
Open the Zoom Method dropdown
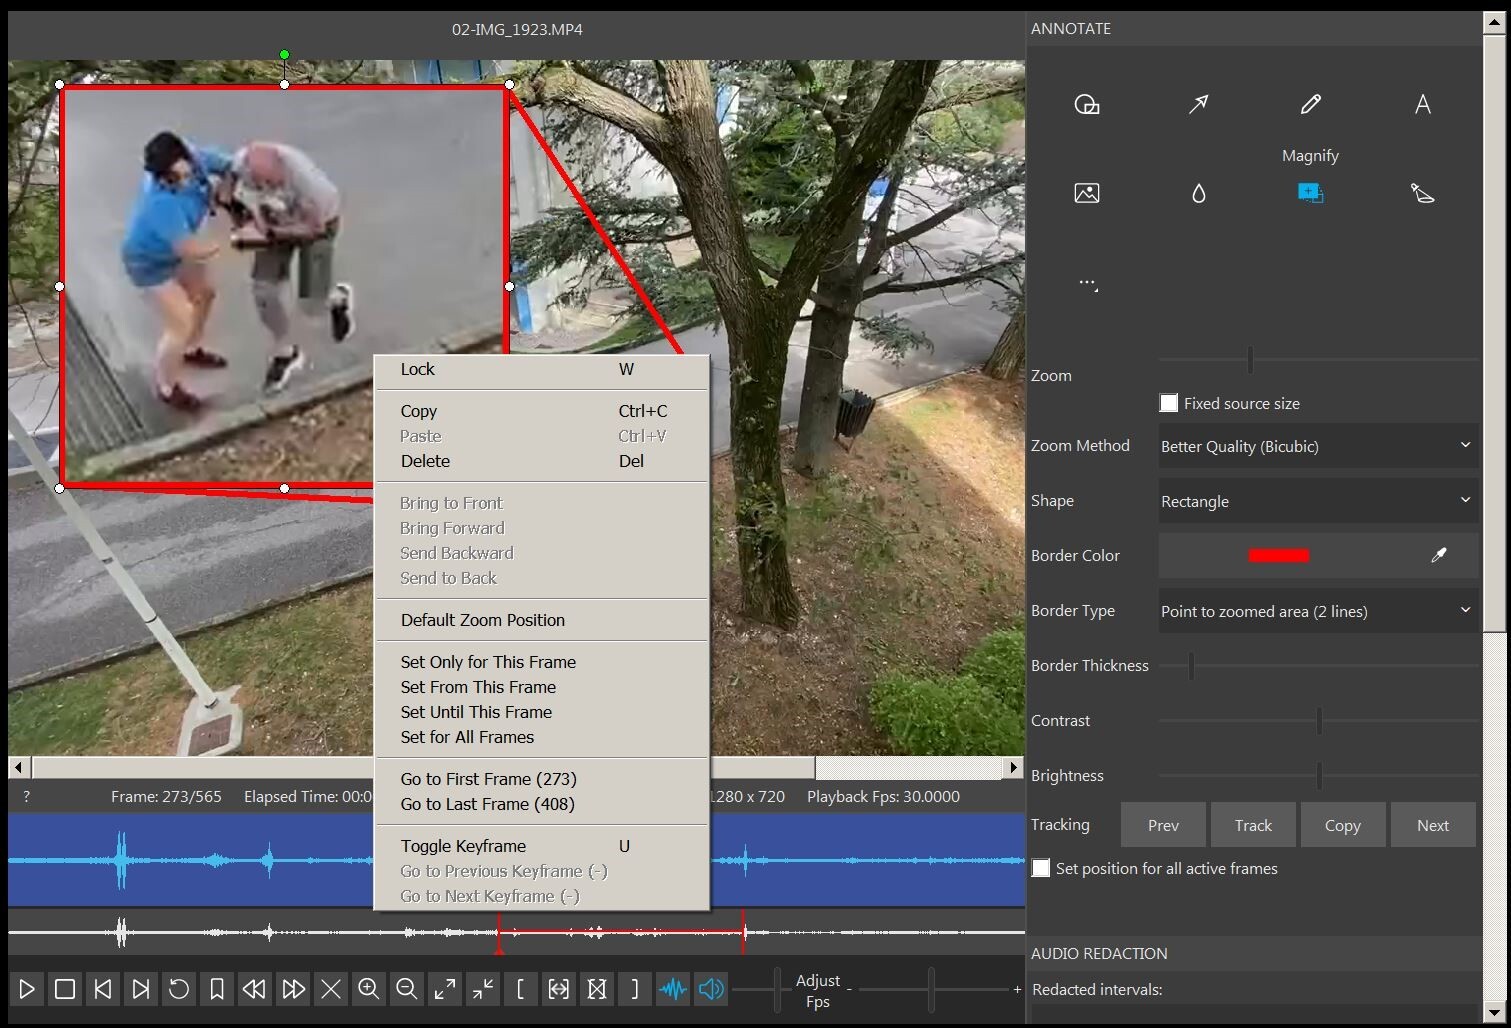1316,446
